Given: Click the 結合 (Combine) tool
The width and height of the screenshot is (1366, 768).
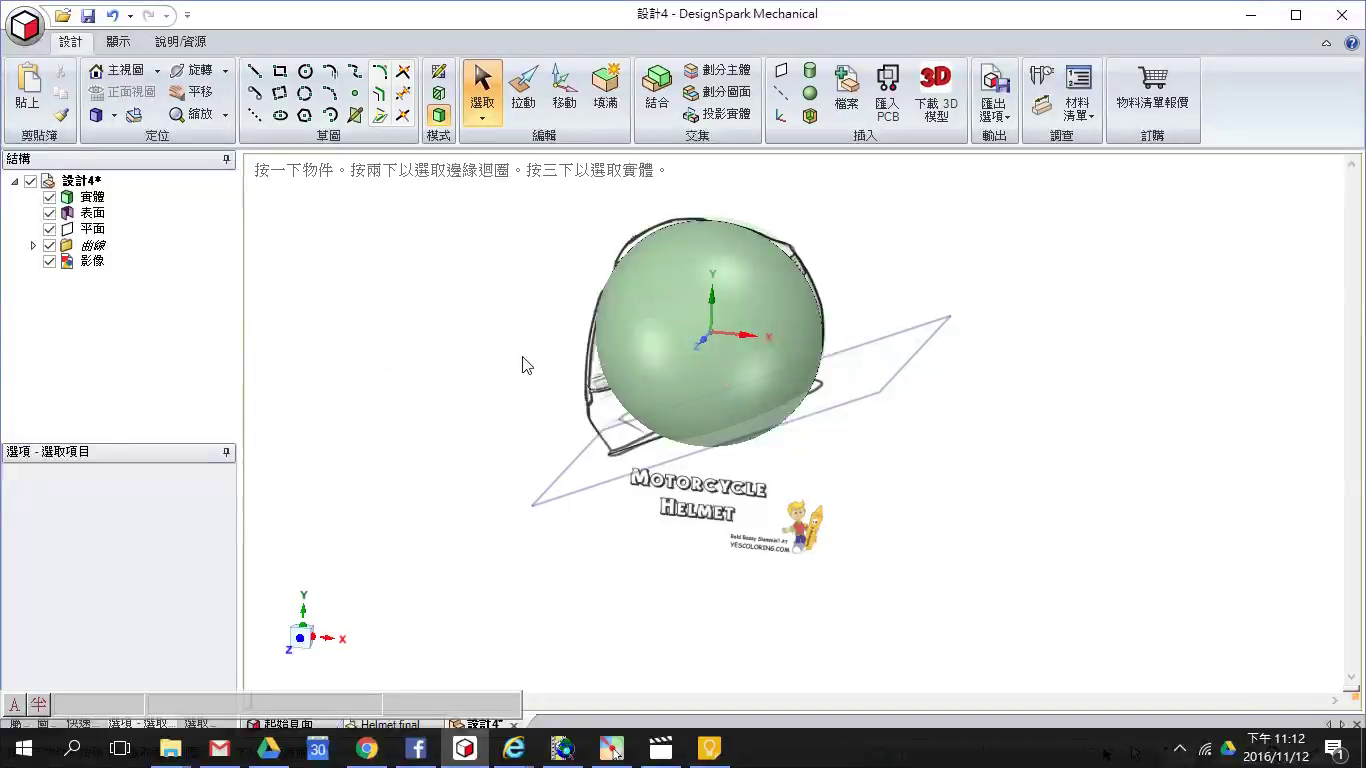Looking at the screenshot, I should pyautogui.click(x=657, y=87).
